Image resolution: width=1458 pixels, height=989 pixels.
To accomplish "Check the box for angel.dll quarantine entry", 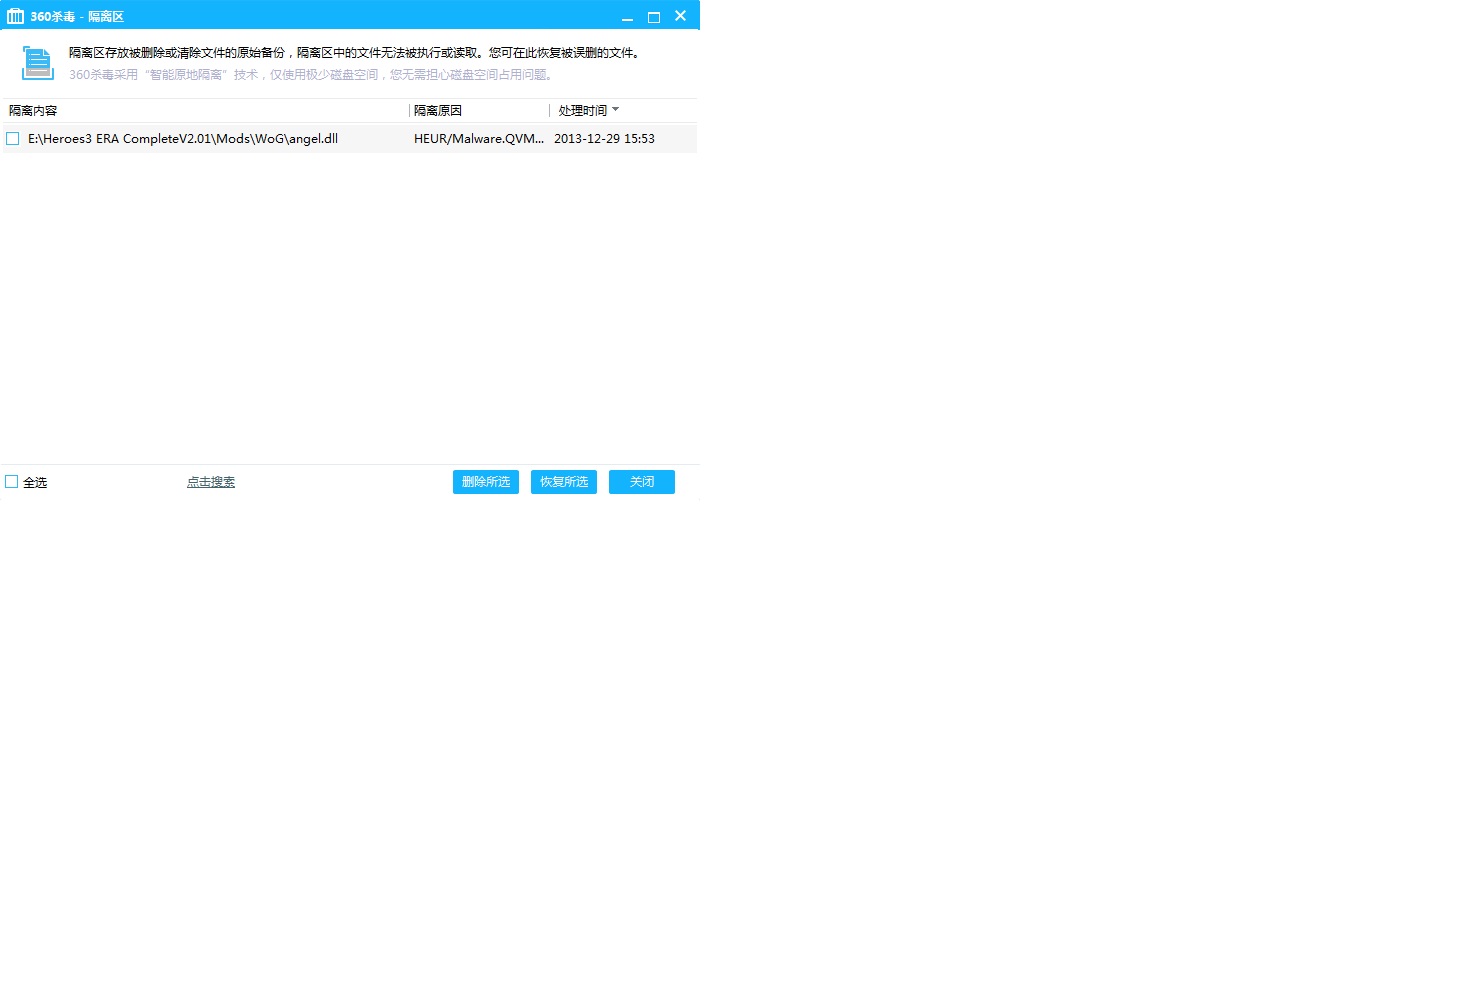I will pos(13,139).
